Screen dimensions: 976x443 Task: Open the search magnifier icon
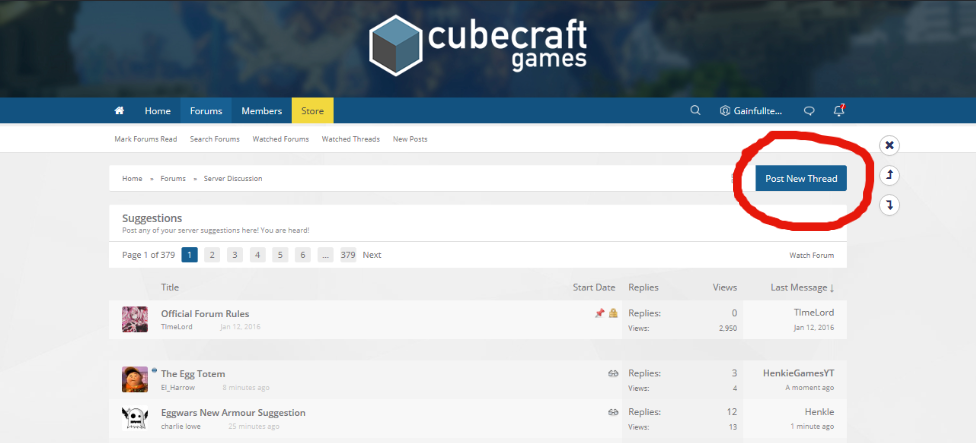tap(695, 110)
